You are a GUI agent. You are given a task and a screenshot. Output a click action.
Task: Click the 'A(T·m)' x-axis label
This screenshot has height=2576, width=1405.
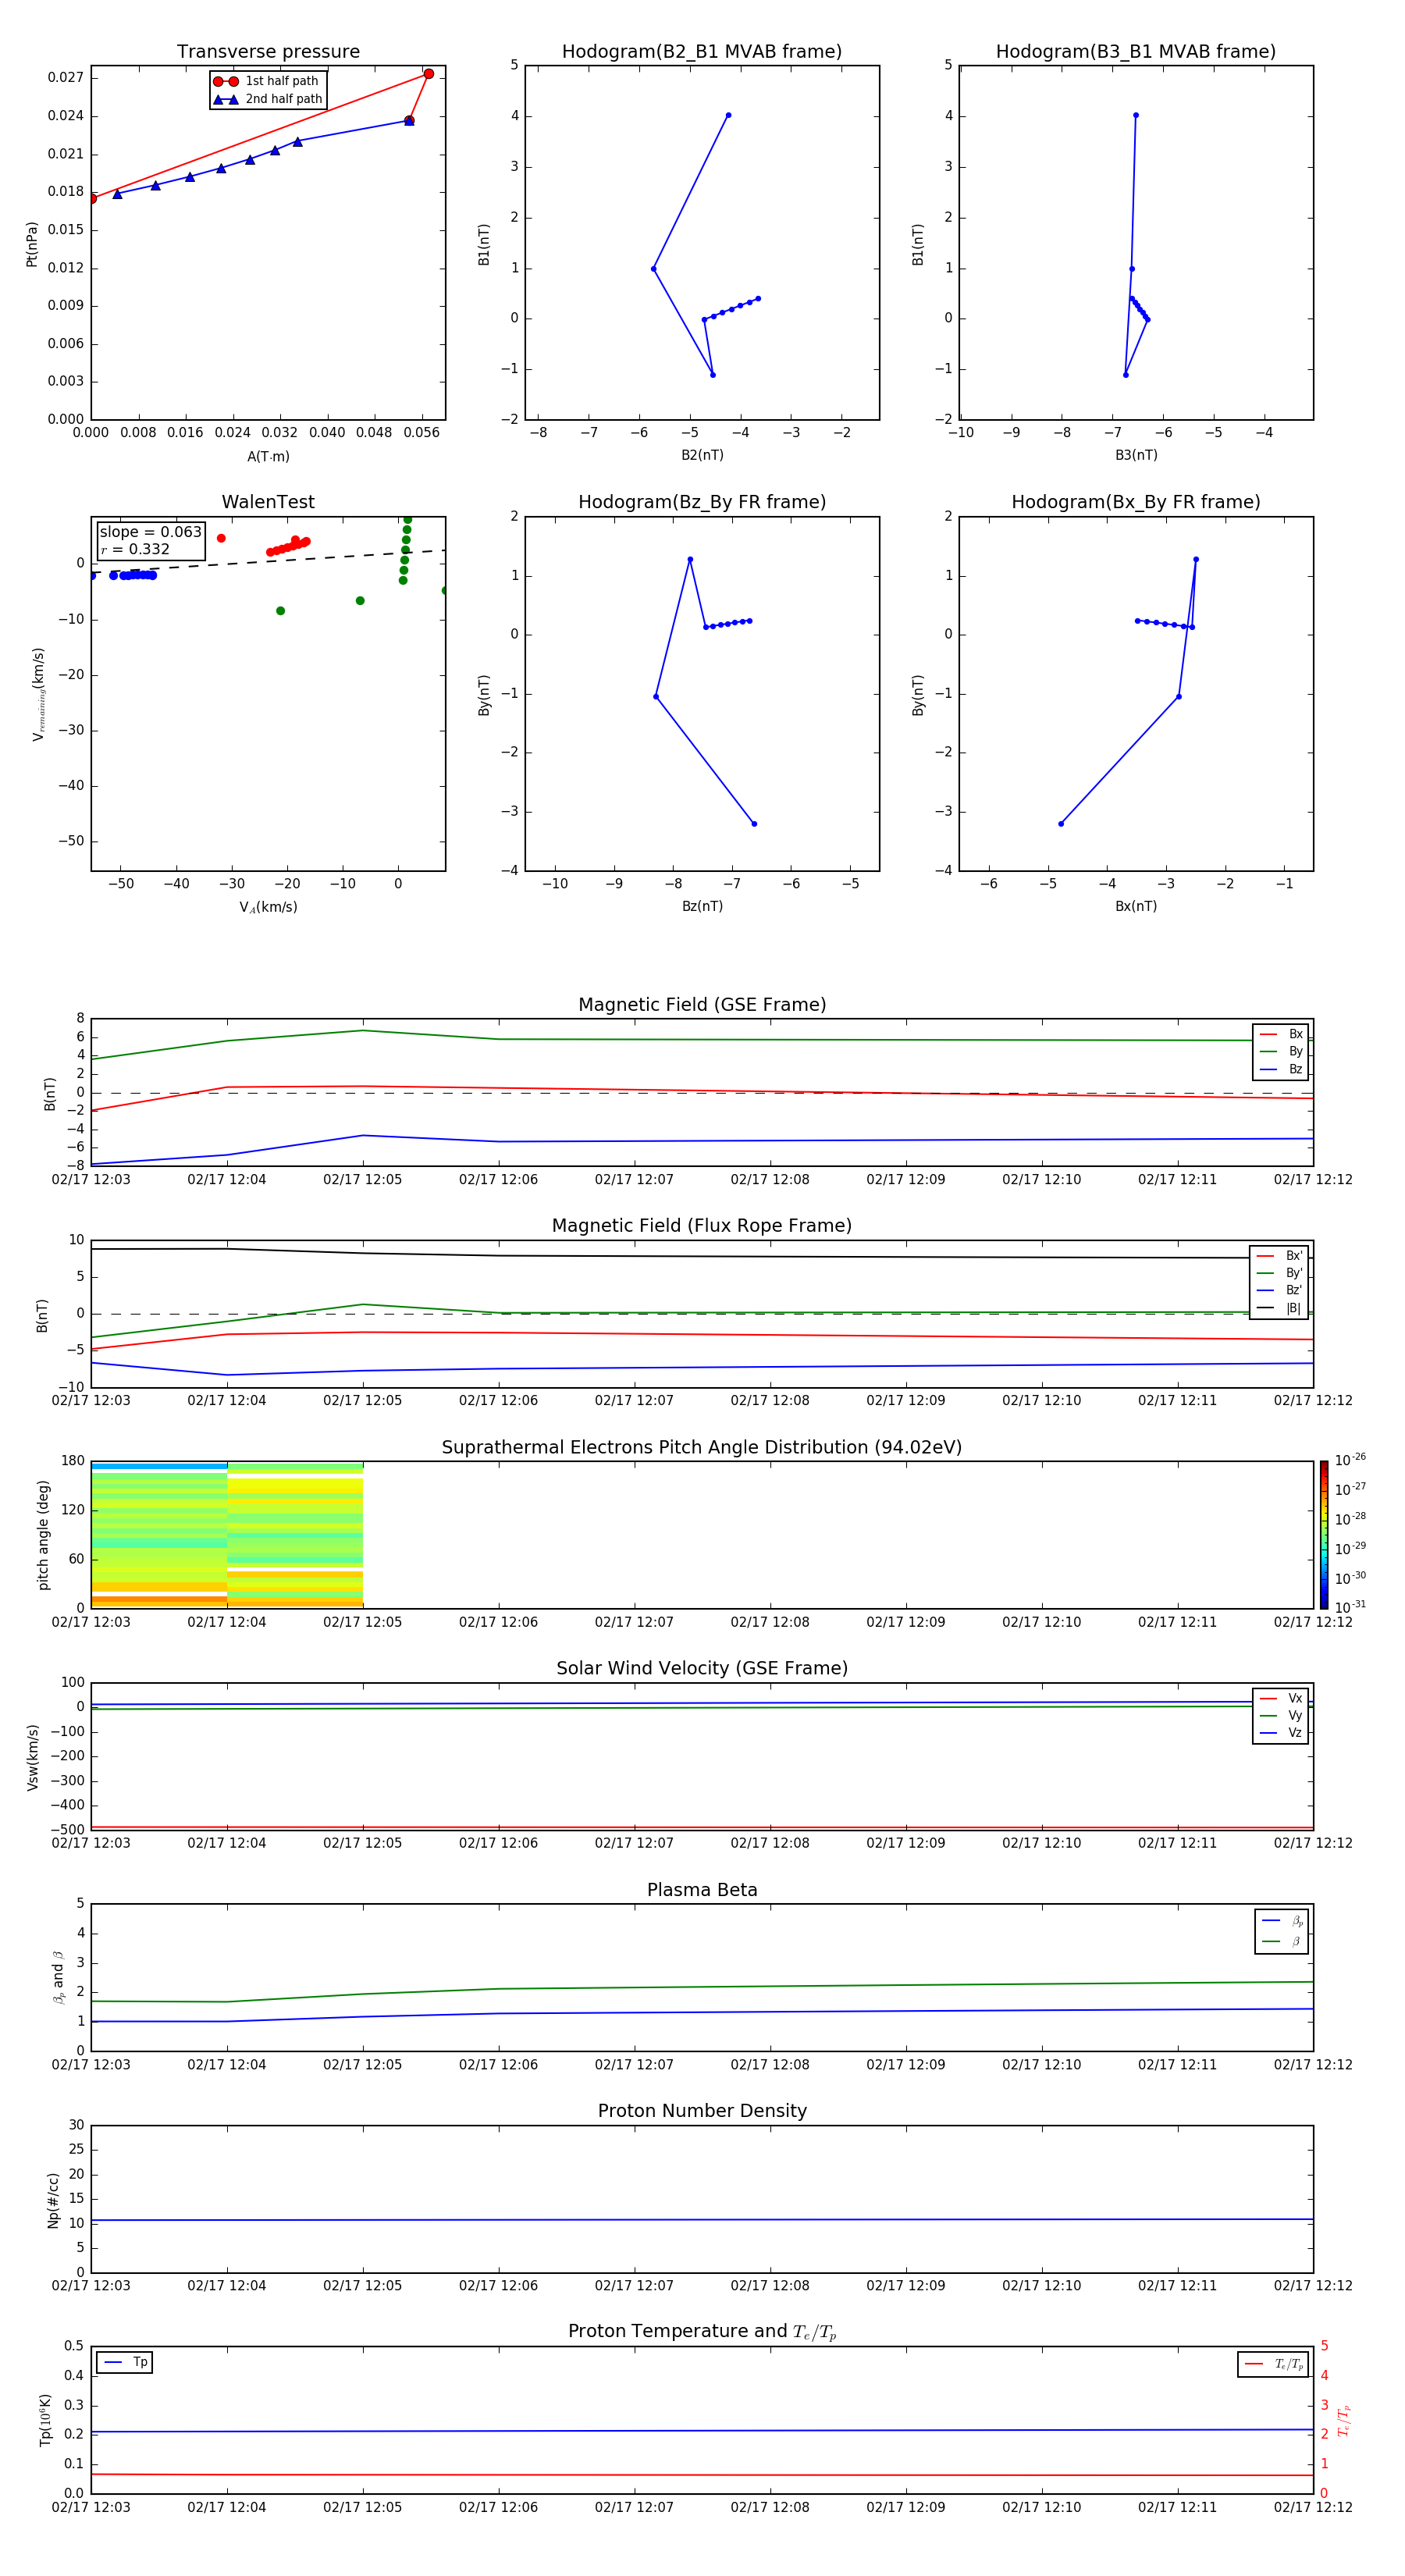coord(268,456)
